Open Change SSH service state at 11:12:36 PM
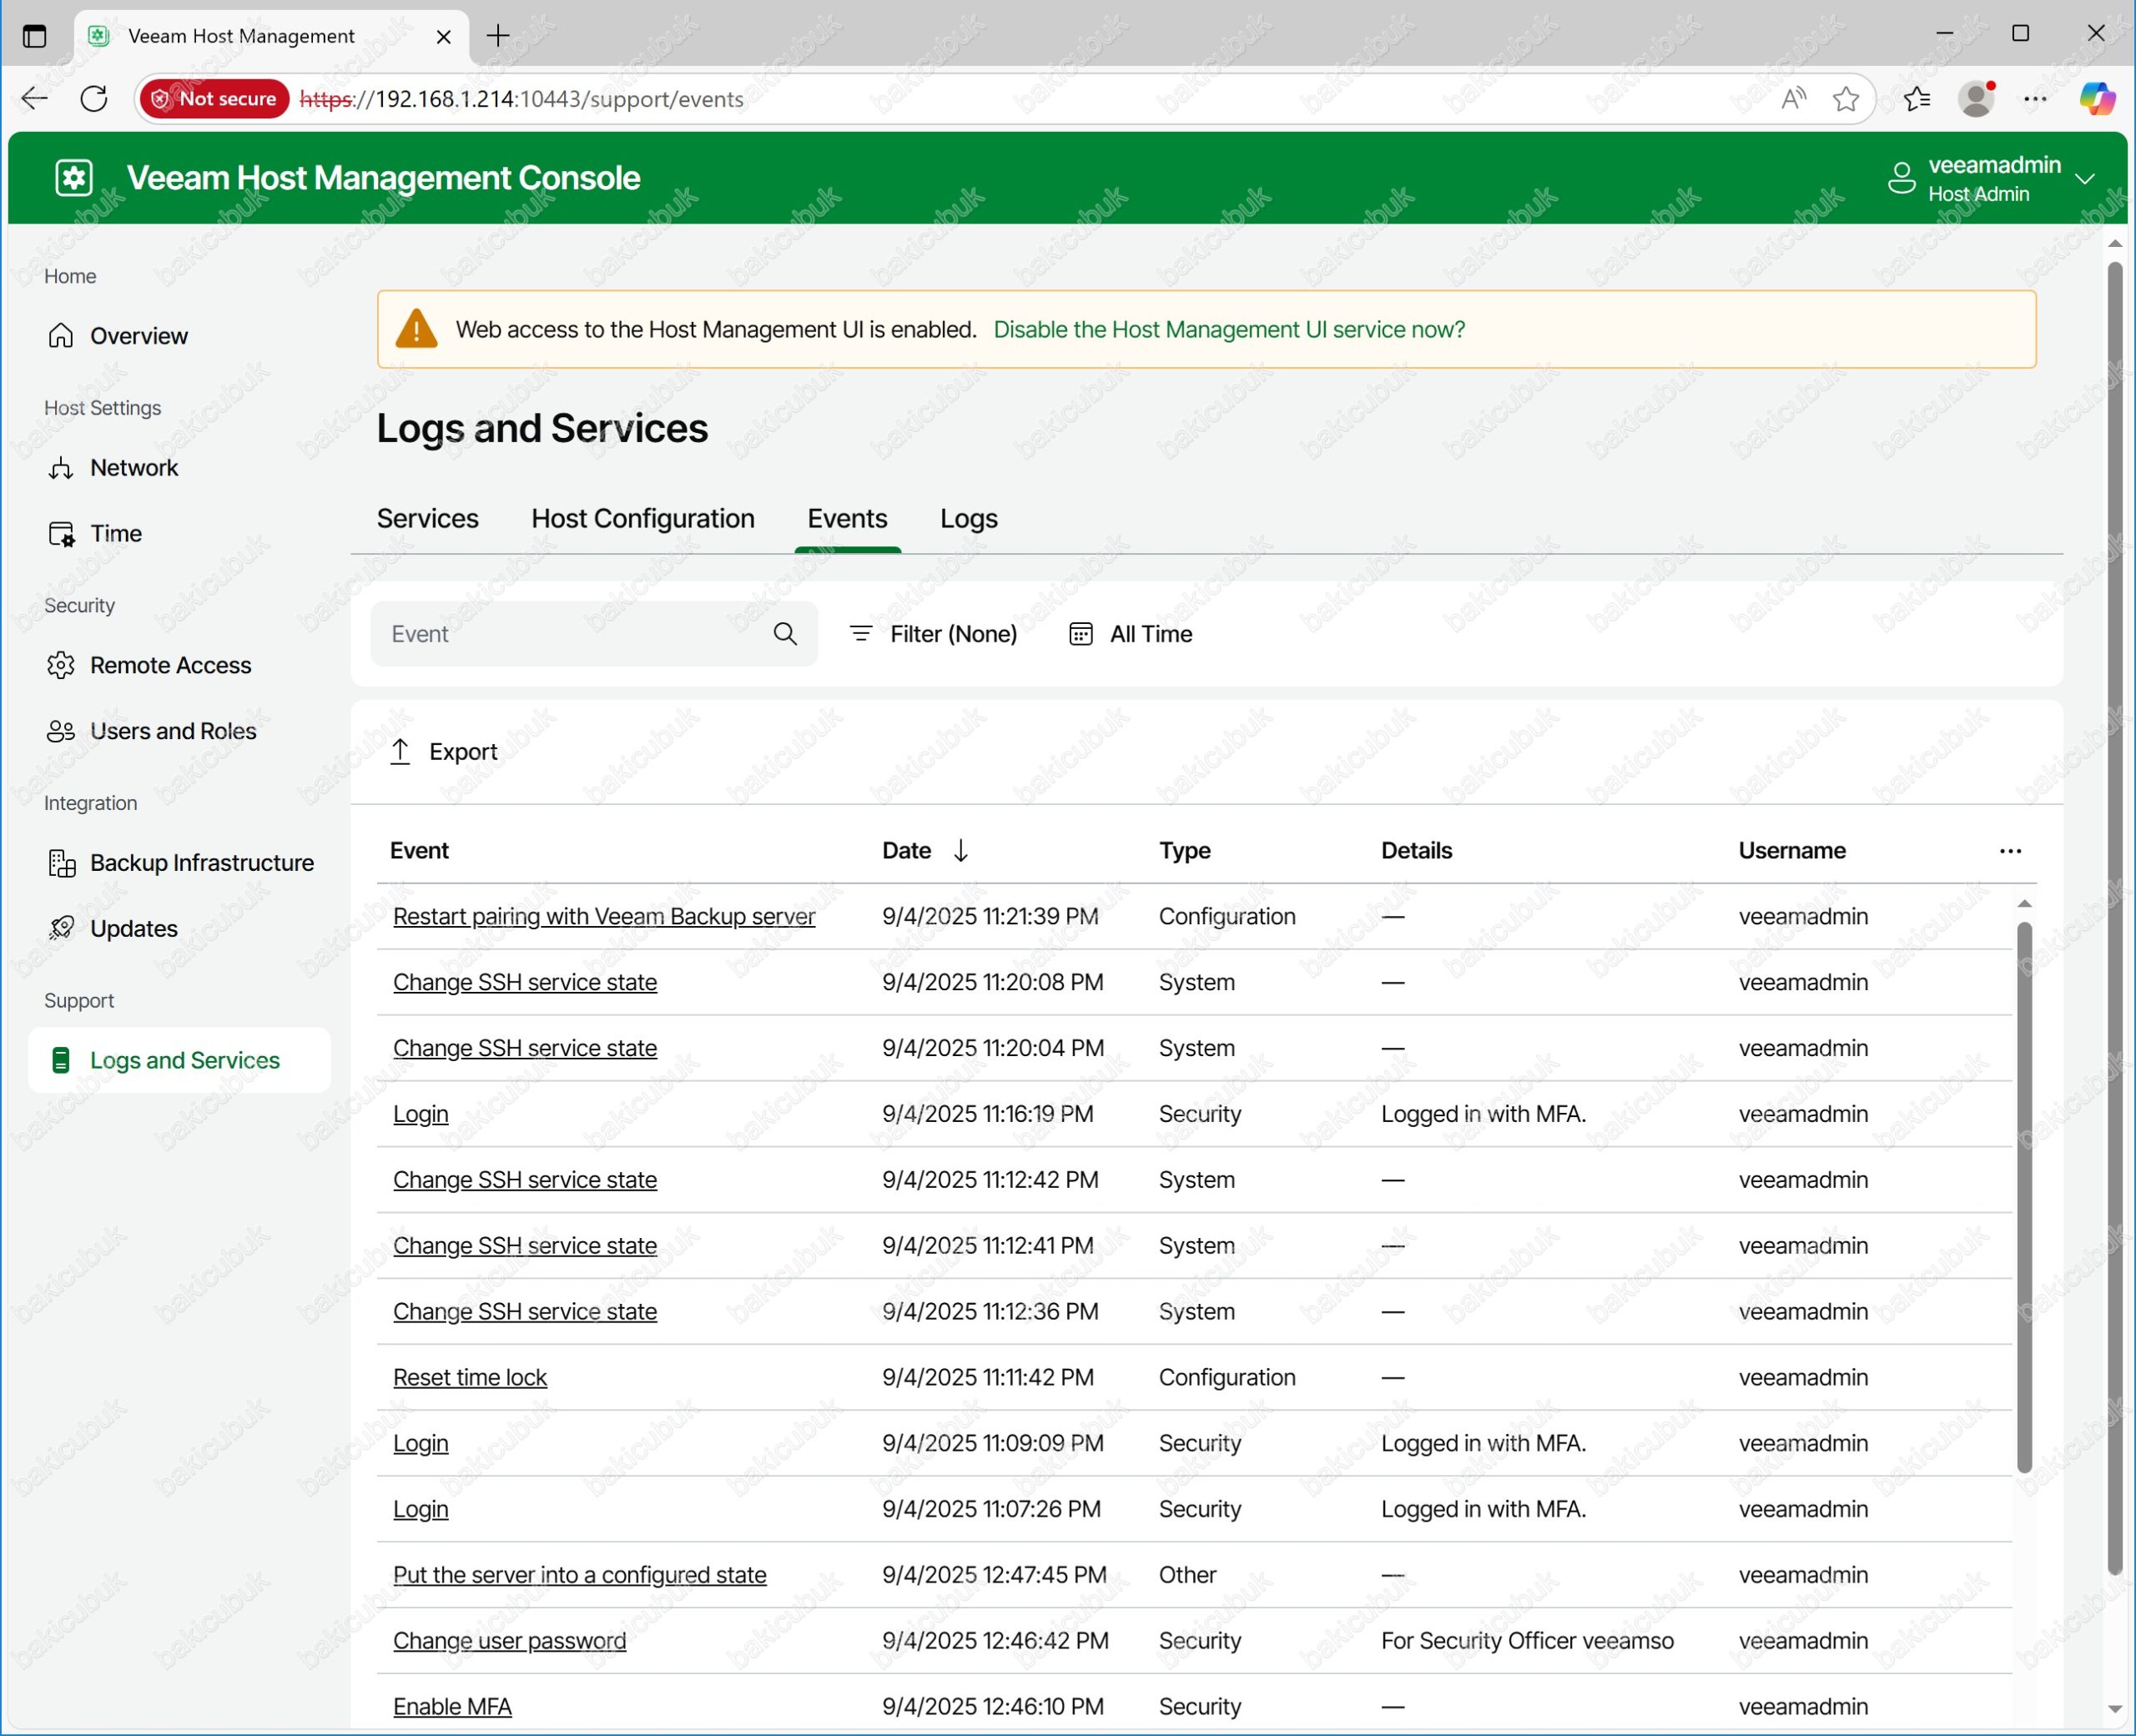2136x1736 pixels. 525,1311
